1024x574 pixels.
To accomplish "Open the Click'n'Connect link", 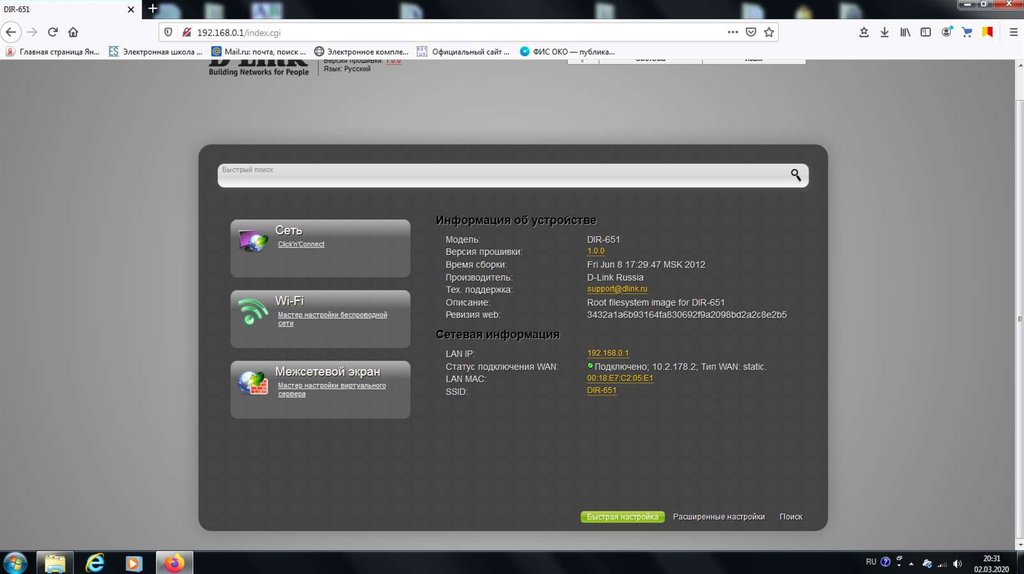I will coord(301,244).
